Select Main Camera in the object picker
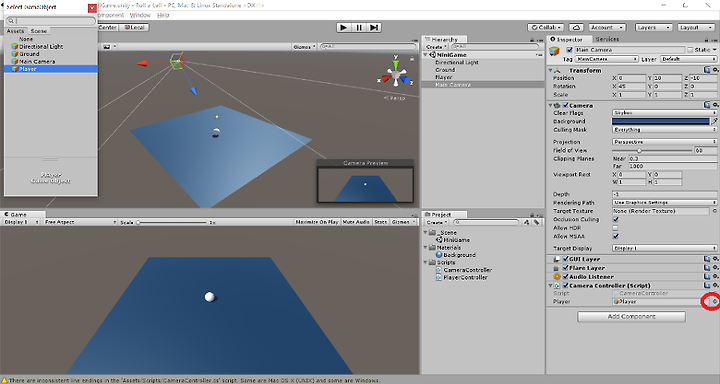This screenshot has height=384, width=720. [51, 61]
